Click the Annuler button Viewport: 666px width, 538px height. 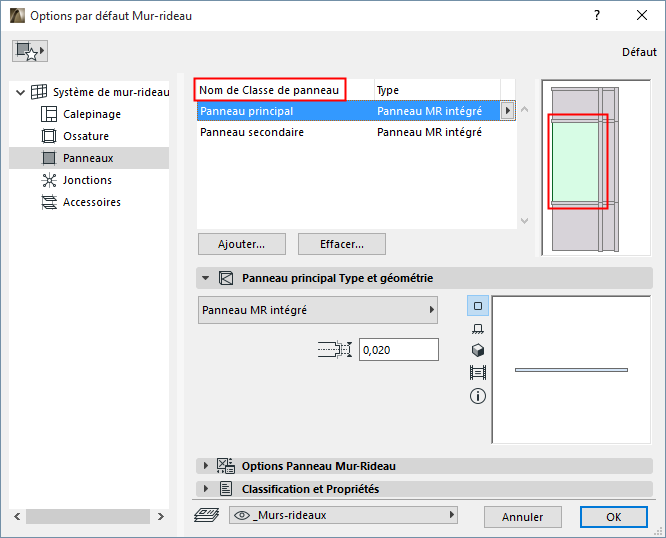coord(522,517)
